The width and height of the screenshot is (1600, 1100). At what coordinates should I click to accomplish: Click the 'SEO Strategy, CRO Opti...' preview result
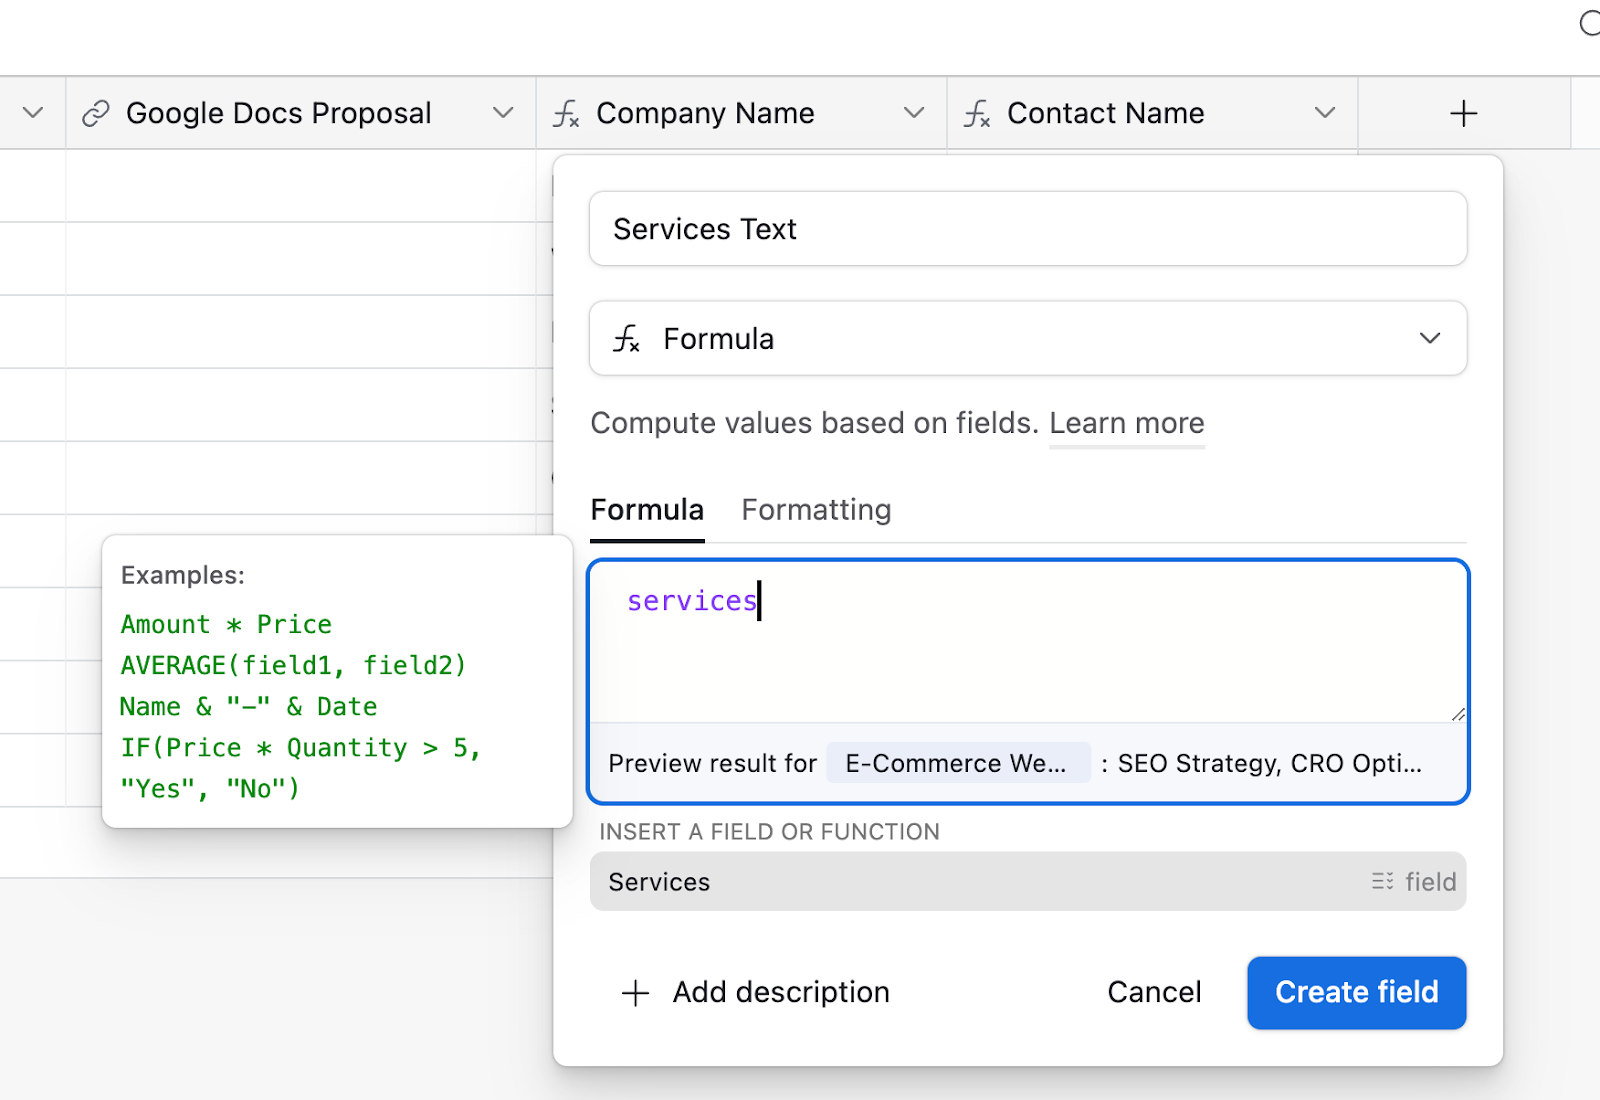click(1269, 763)
